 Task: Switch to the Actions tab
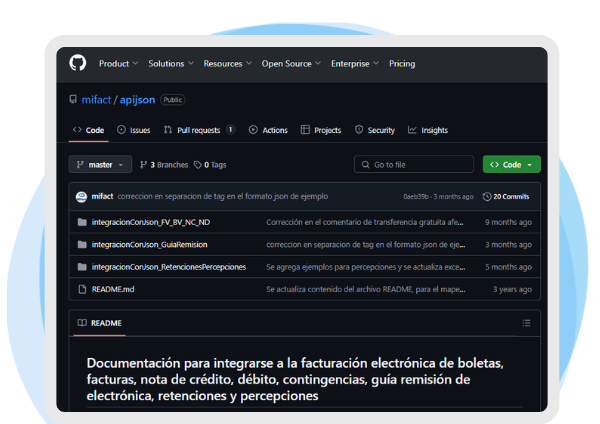[x=268, y=130]
